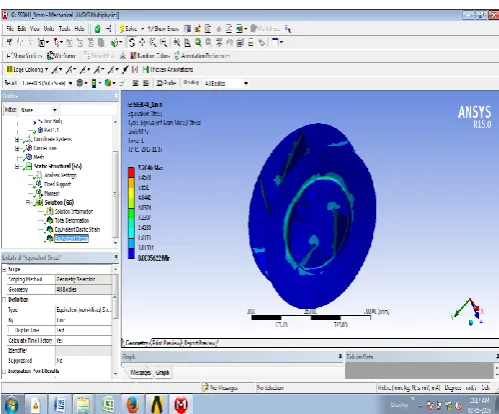Click red maximum color in legend
The width and height of the screenshot is (499, 414).
pyautogui.click(x=131, y=172)
